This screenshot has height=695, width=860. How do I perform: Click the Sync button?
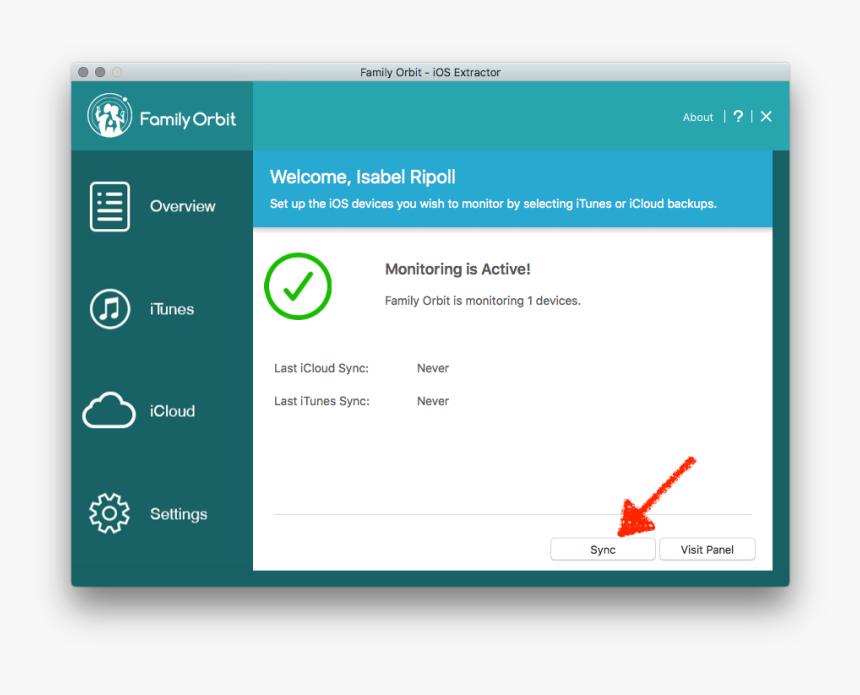tap(603, 550)
